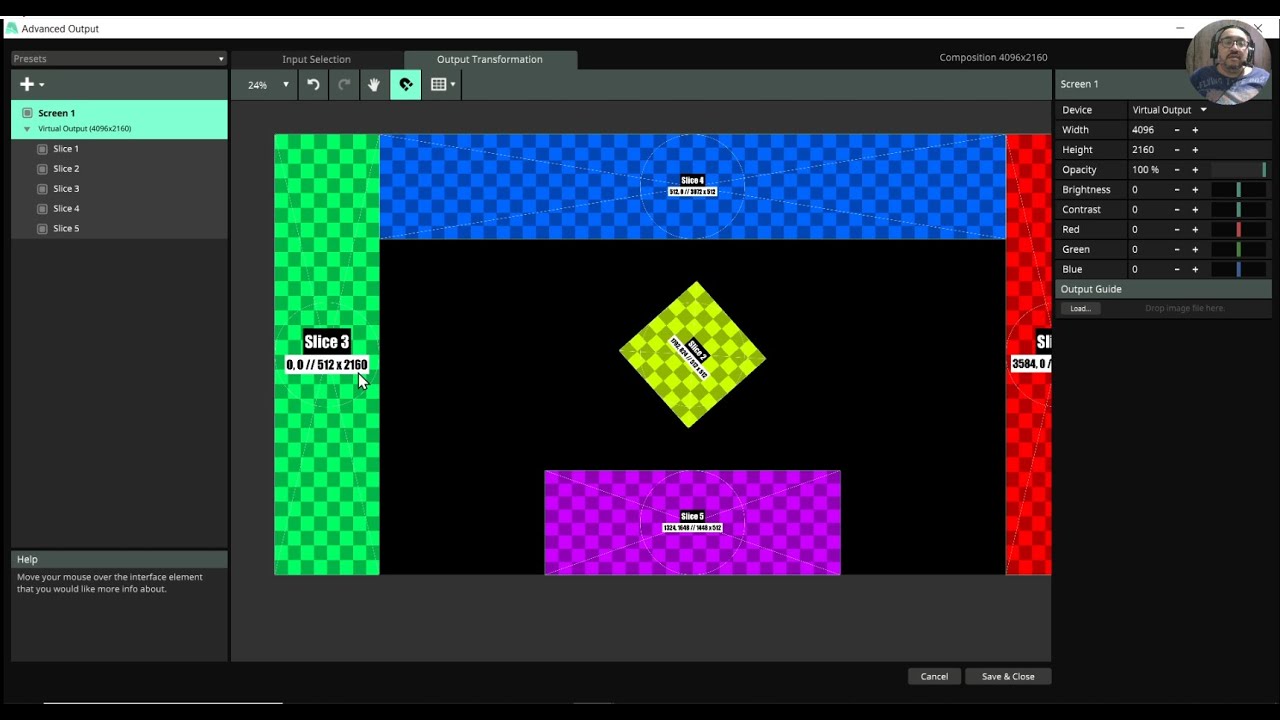Image resolution: width=1280 pixels, height=720 pixels.
Task: Click the Opacity value 100 %
Action: [1148, 170]
